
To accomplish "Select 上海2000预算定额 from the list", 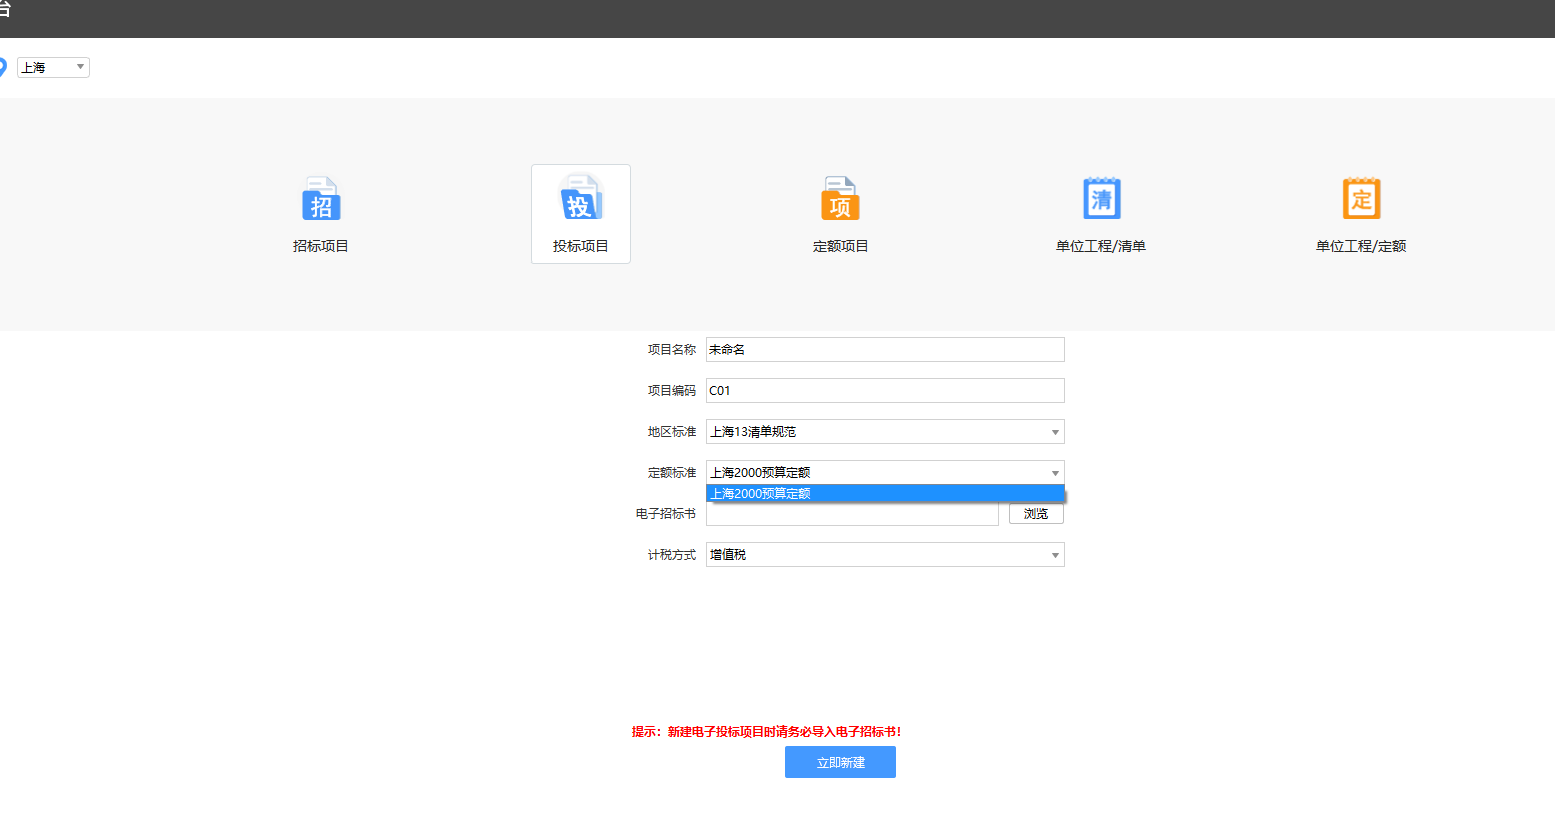I will 885,494.
